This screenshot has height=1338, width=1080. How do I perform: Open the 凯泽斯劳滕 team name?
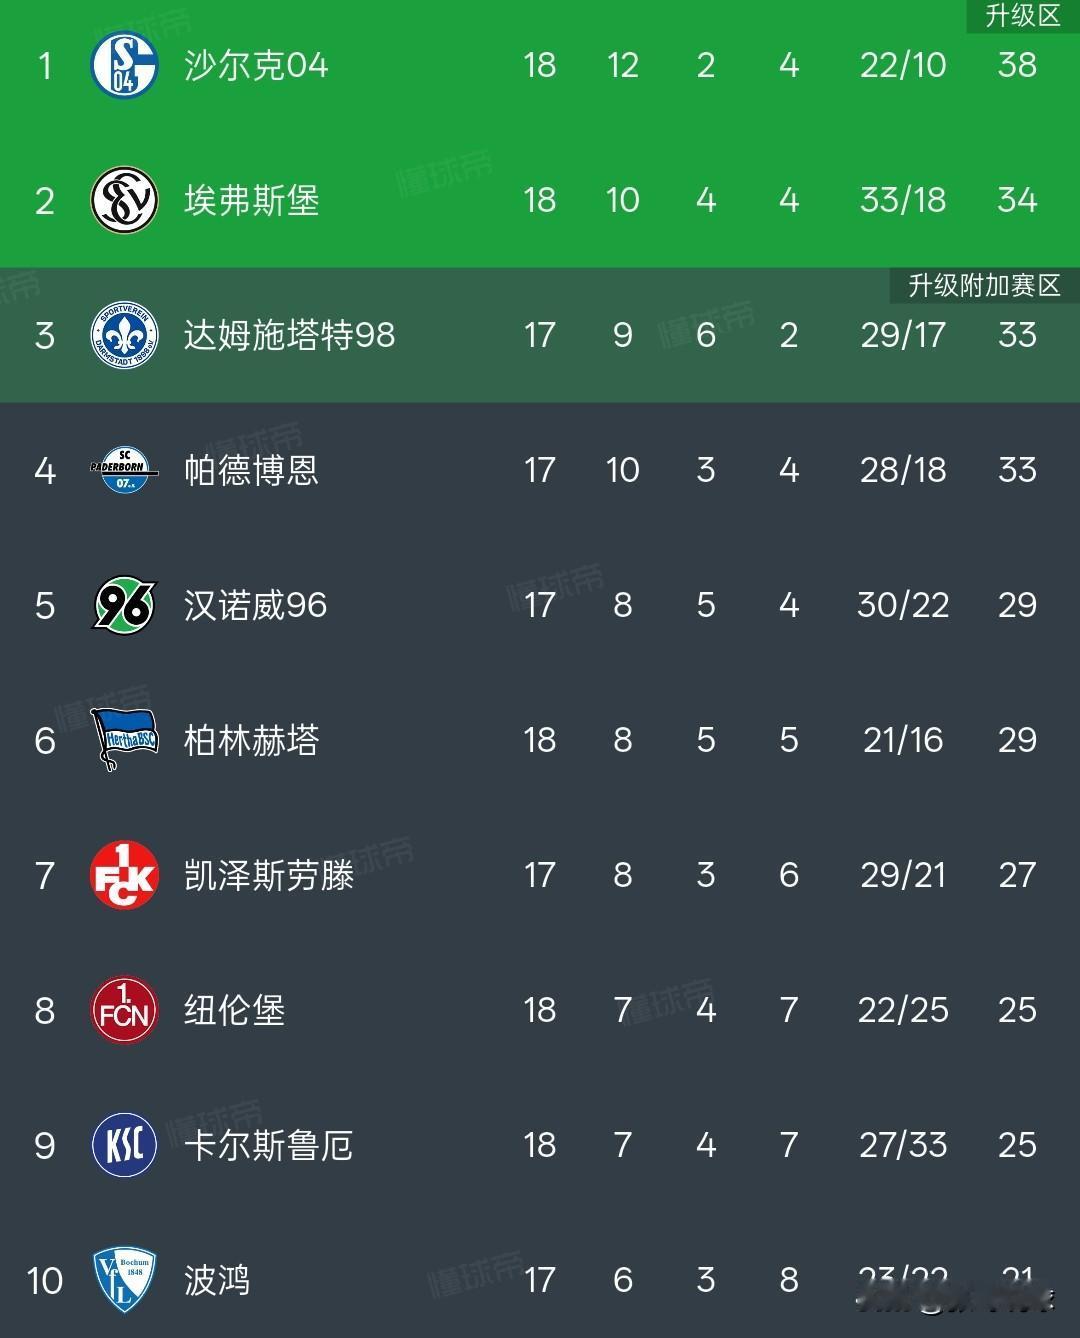[x=269, y=875]
